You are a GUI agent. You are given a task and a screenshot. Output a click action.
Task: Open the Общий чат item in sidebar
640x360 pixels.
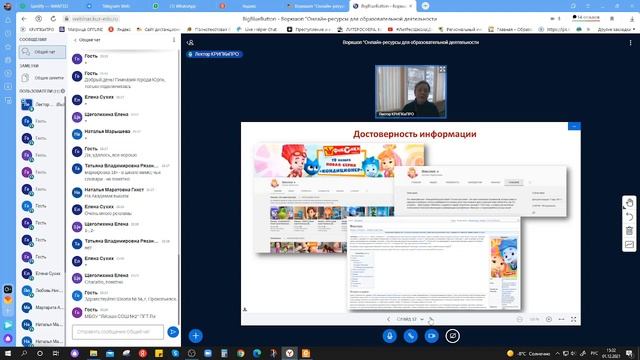tap(42, 52)
